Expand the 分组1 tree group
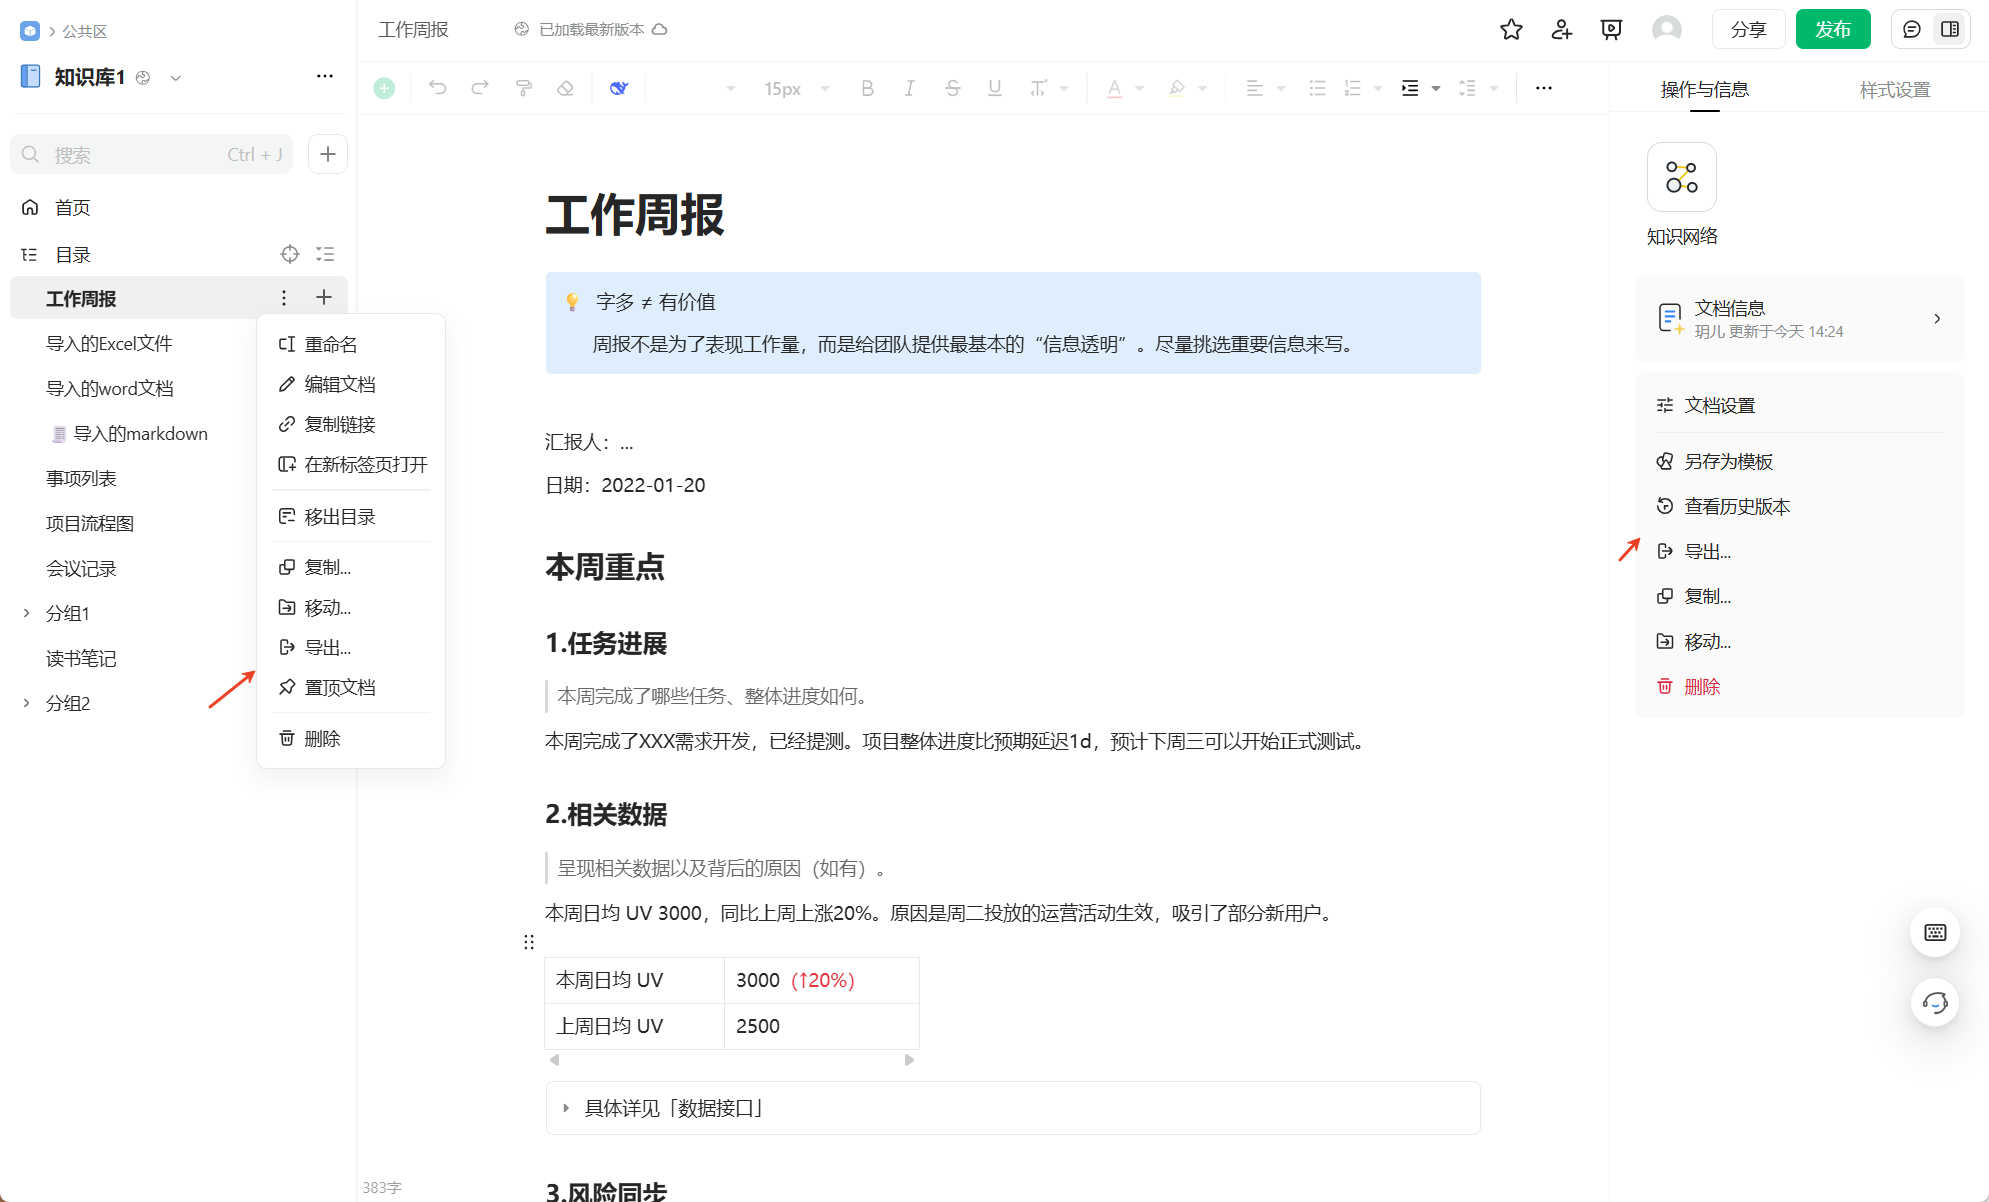 (27, 613)
